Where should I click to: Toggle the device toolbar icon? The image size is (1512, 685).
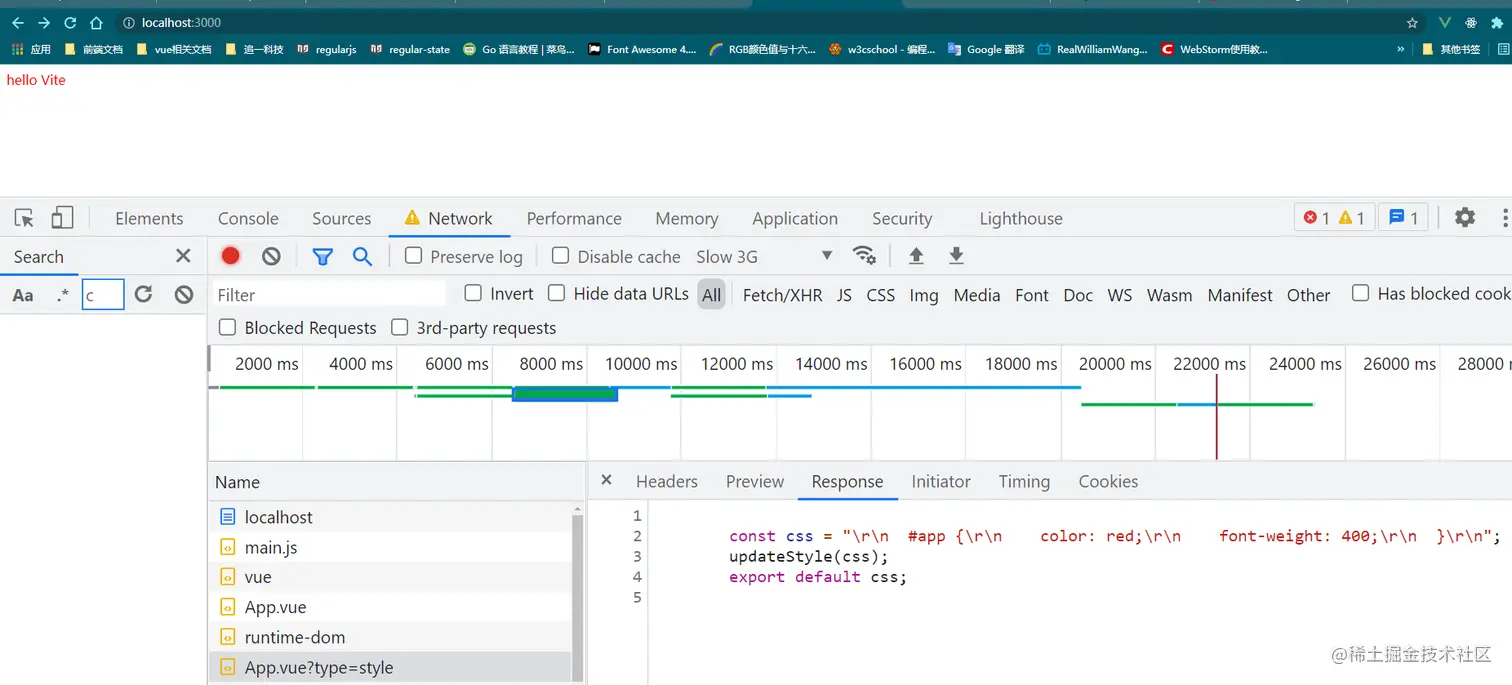pyautogui.click(x=62, y=217)
